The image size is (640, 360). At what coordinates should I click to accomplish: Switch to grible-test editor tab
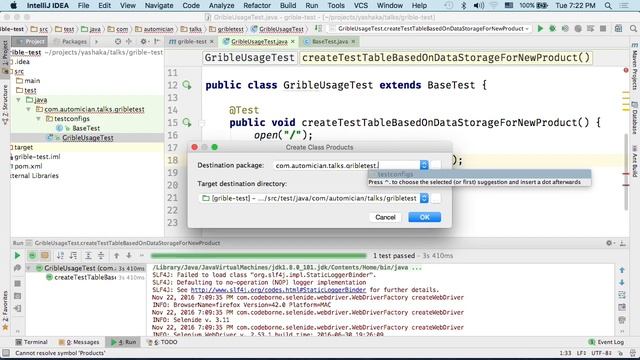(x=191, y=41)
